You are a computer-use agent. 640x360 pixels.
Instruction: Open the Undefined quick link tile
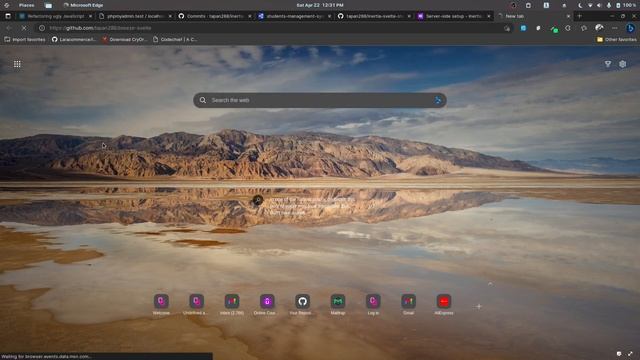pyautogui.click(x=196, y=304)
